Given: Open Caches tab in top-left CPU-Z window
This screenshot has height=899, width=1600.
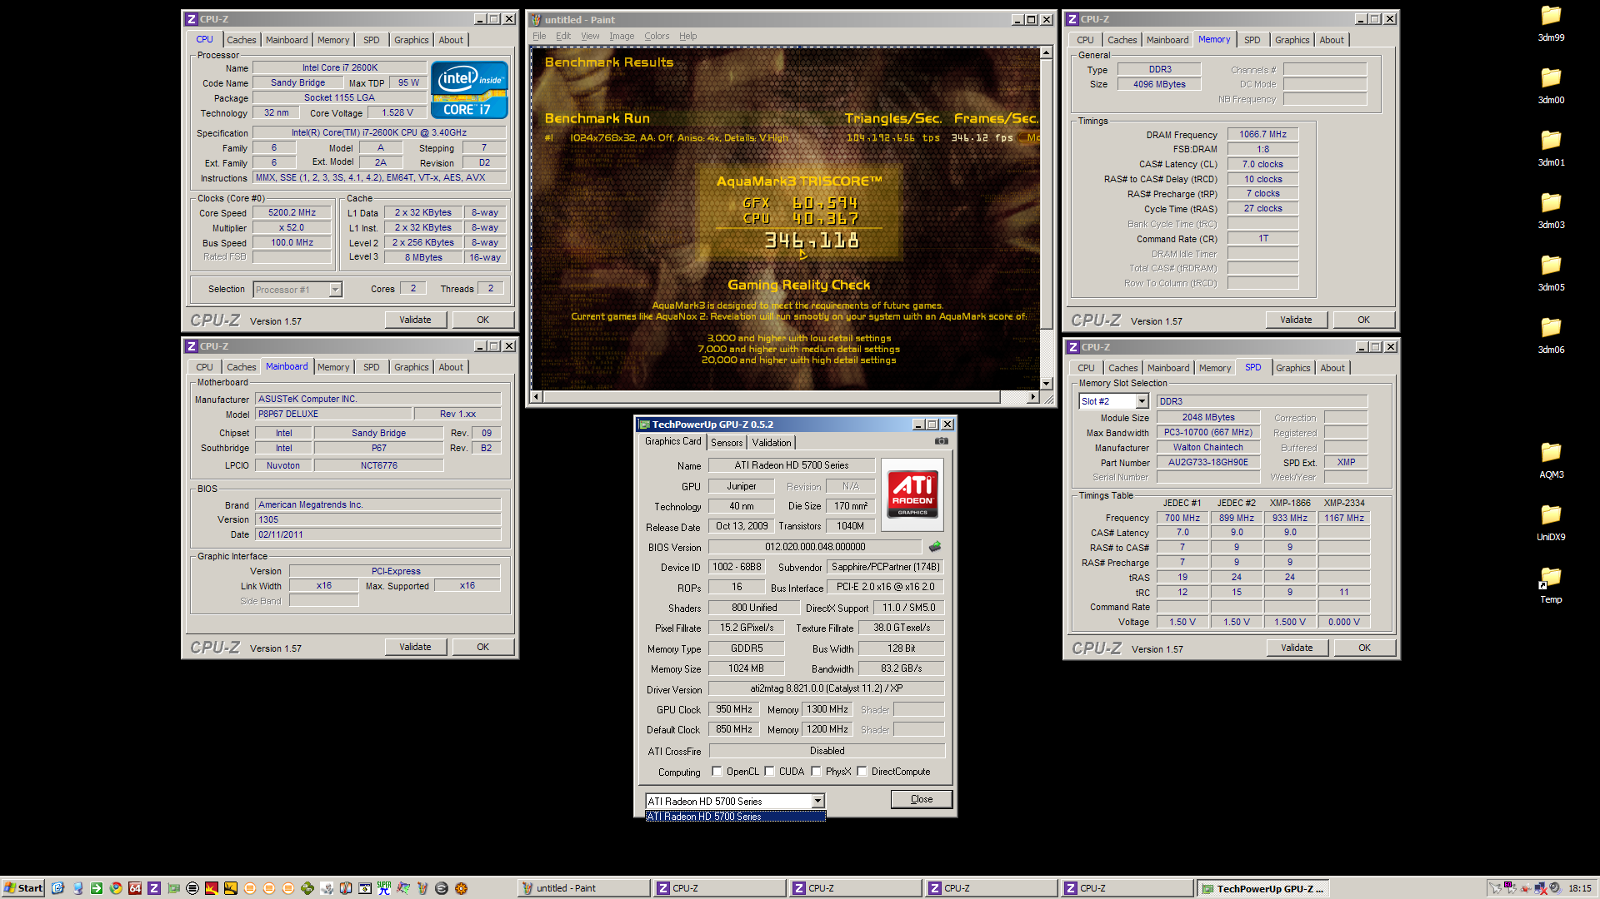Looking at the screenshot, I should pyautogui.click(x=241, y=40).
